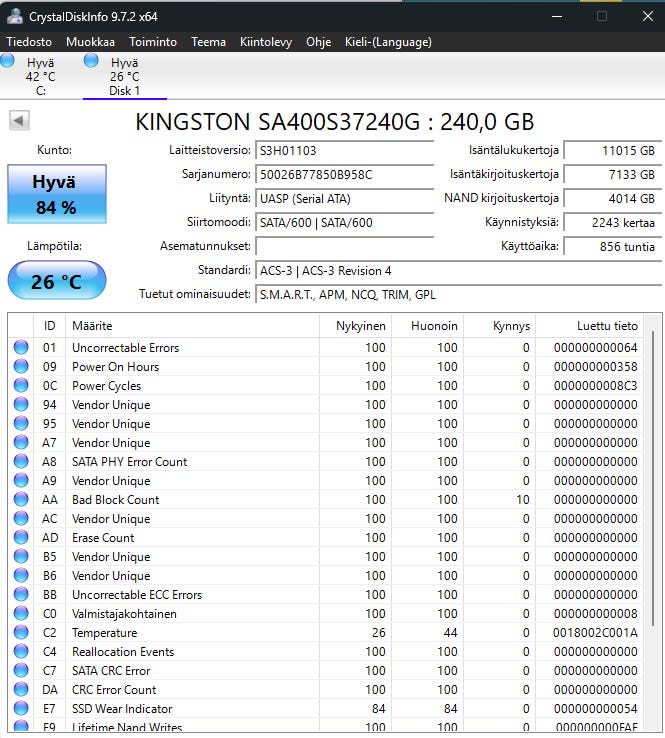The image size is (665, 738).
Task: Minimize the CrystalDiskInfo window
Action: [x=557, y=16]
